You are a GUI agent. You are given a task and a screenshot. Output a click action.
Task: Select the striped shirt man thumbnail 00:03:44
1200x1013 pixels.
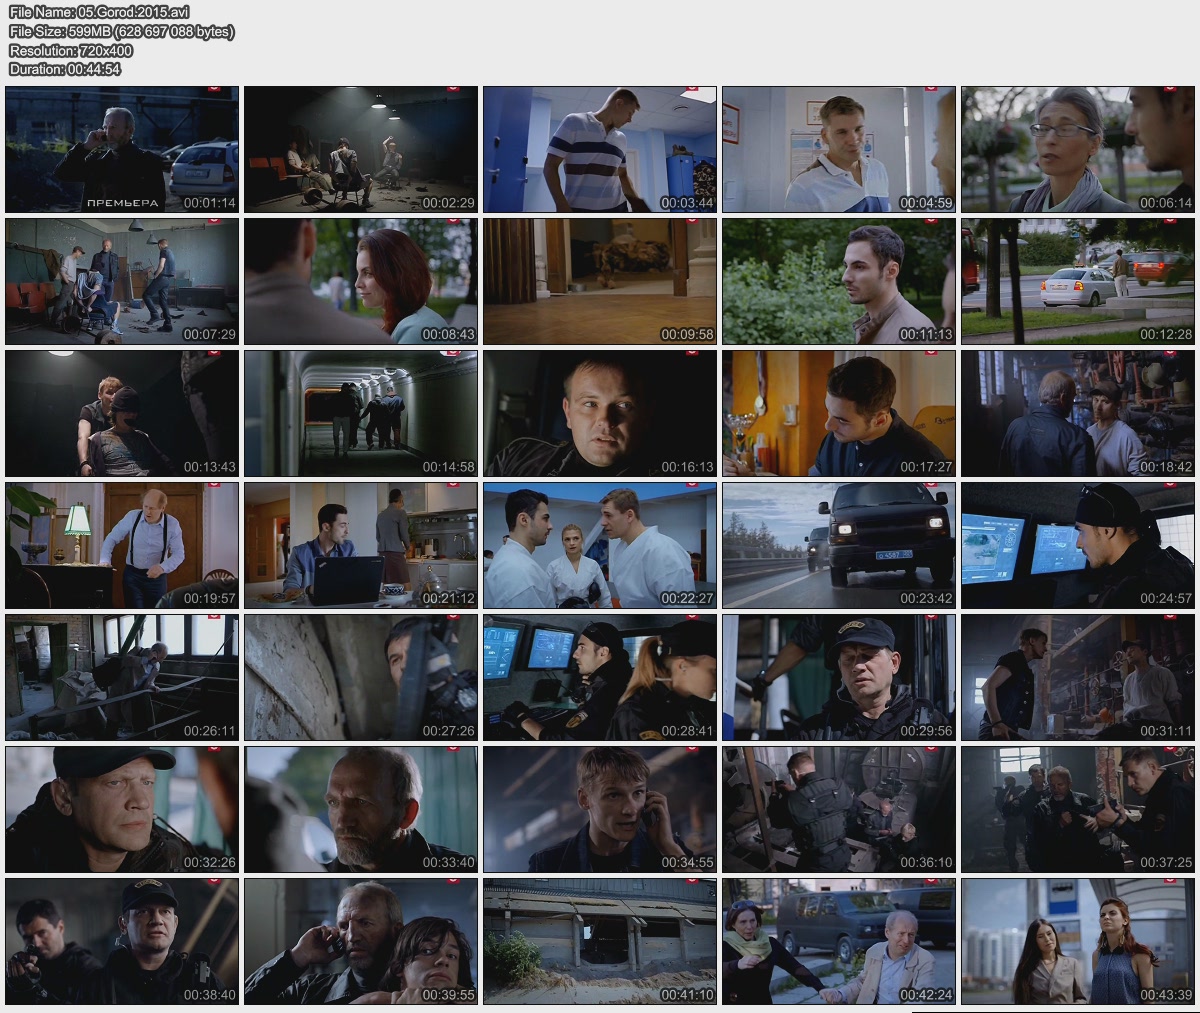click(600, 149)
